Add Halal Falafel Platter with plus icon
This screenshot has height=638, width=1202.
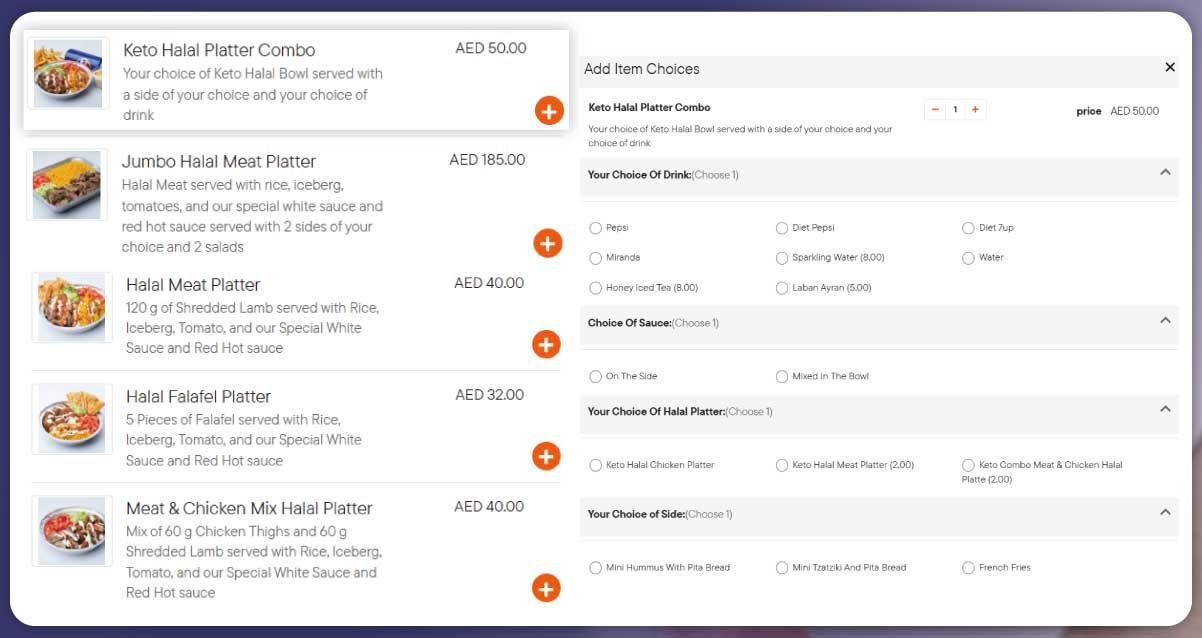click(x=546, y=457)
